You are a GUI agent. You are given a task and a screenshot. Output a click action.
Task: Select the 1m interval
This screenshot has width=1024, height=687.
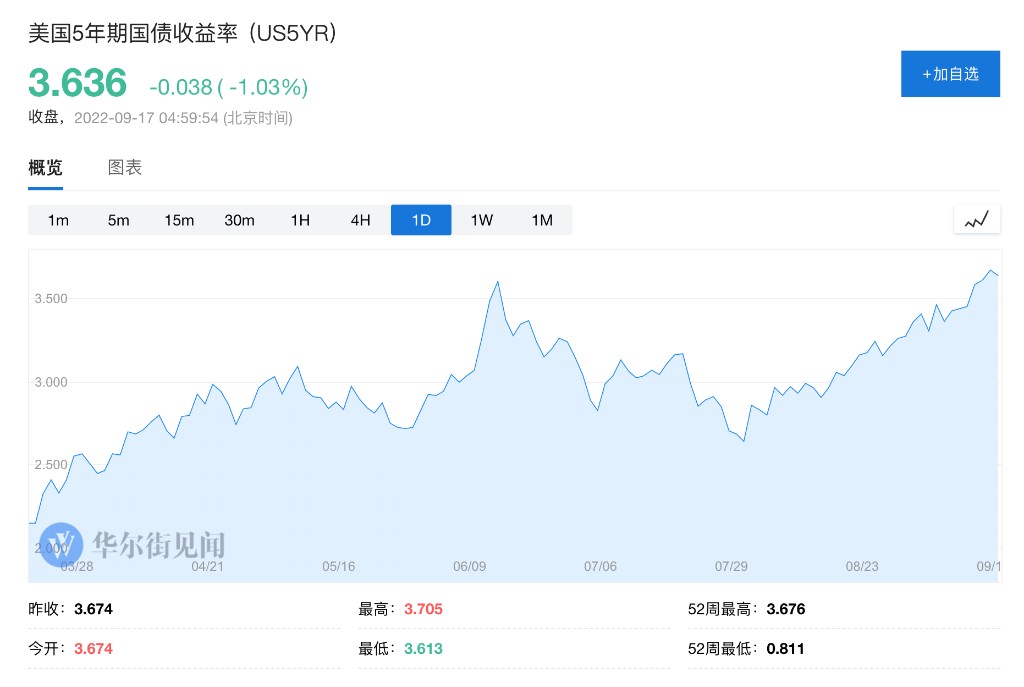pyautogui.click(x=58, y=220)
